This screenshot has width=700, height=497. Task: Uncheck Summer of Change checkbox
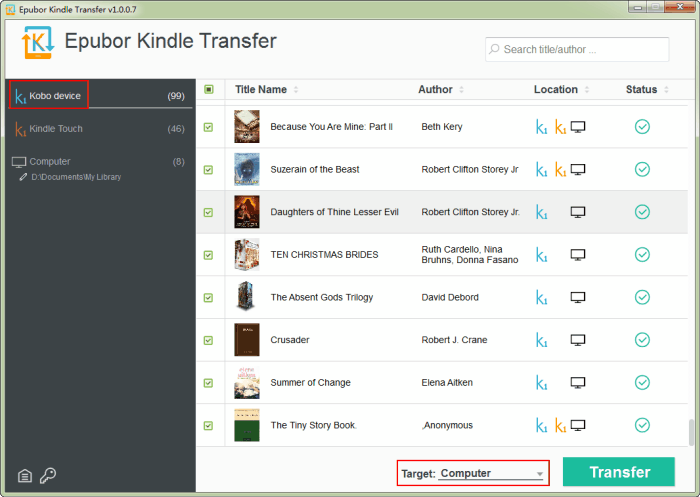[x=208, y=383]
